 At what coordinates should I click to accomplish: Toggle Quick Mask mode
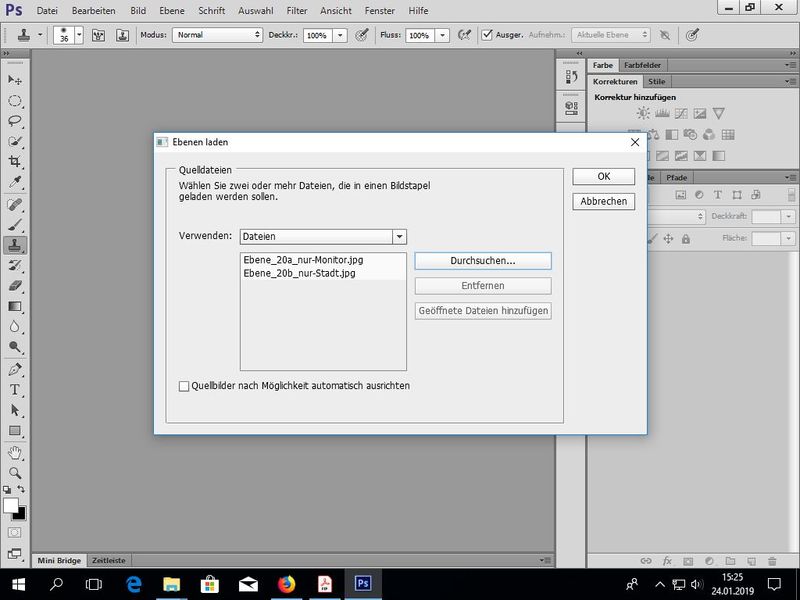[x=15, y=533]
